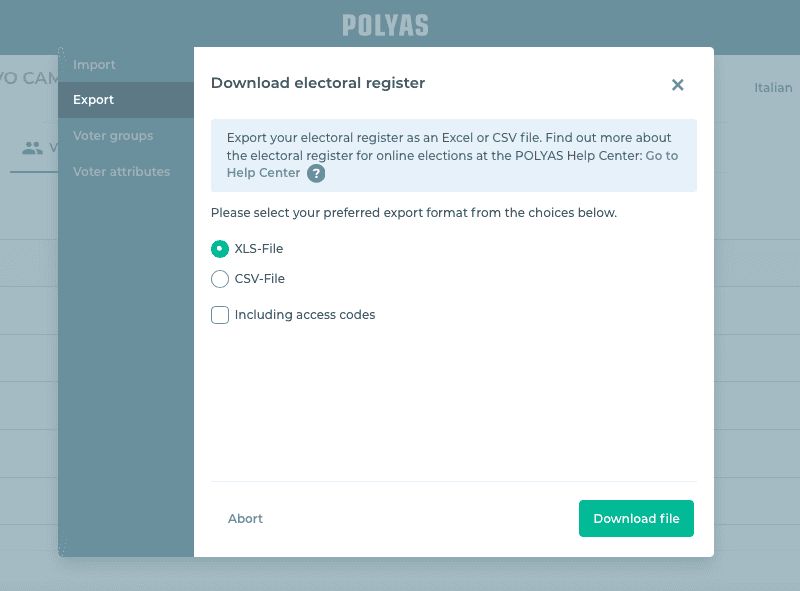Click the voters people icon behind dialog
800x591 pixels.
tap(32, 148)
